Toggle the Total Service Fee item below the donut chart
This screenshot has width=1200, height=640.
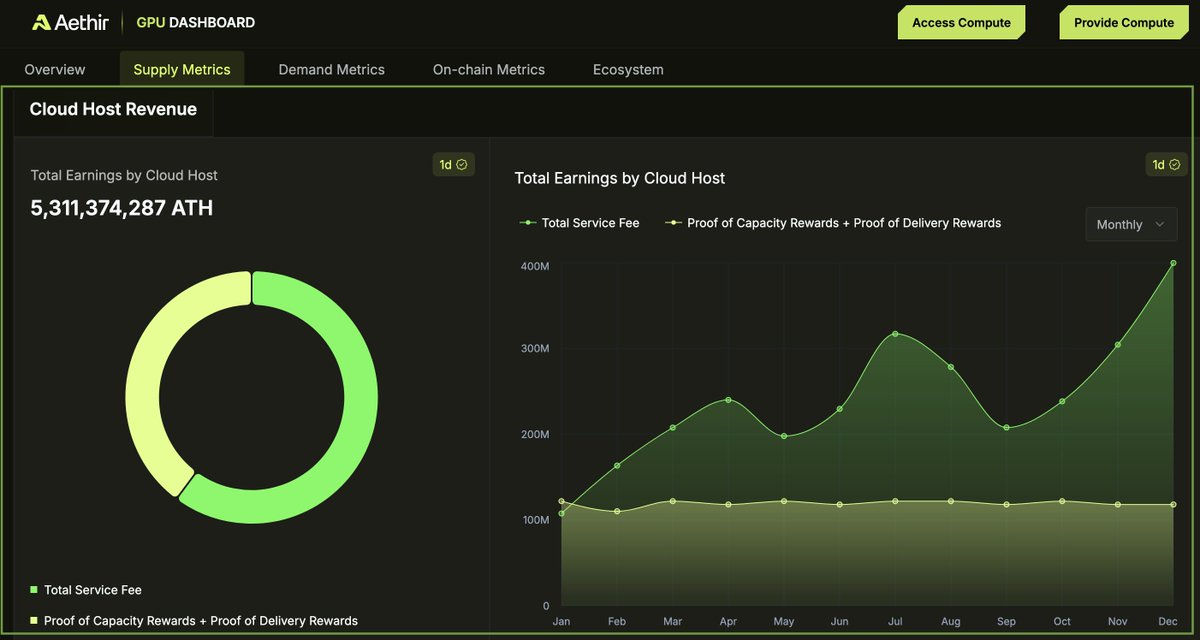pos(91,591)
